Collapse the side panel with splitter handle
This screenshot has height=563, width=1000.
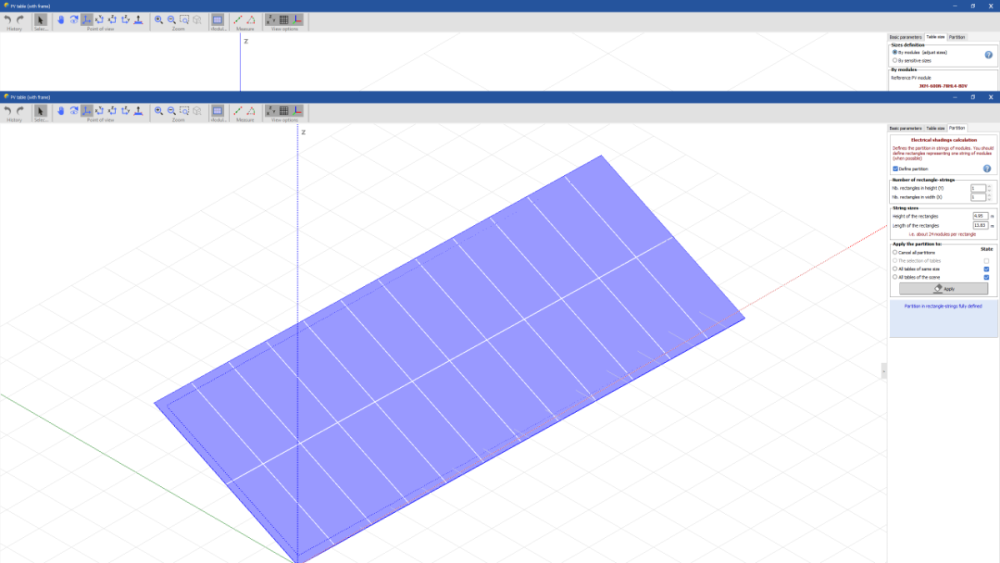click(x=883, y=370)
